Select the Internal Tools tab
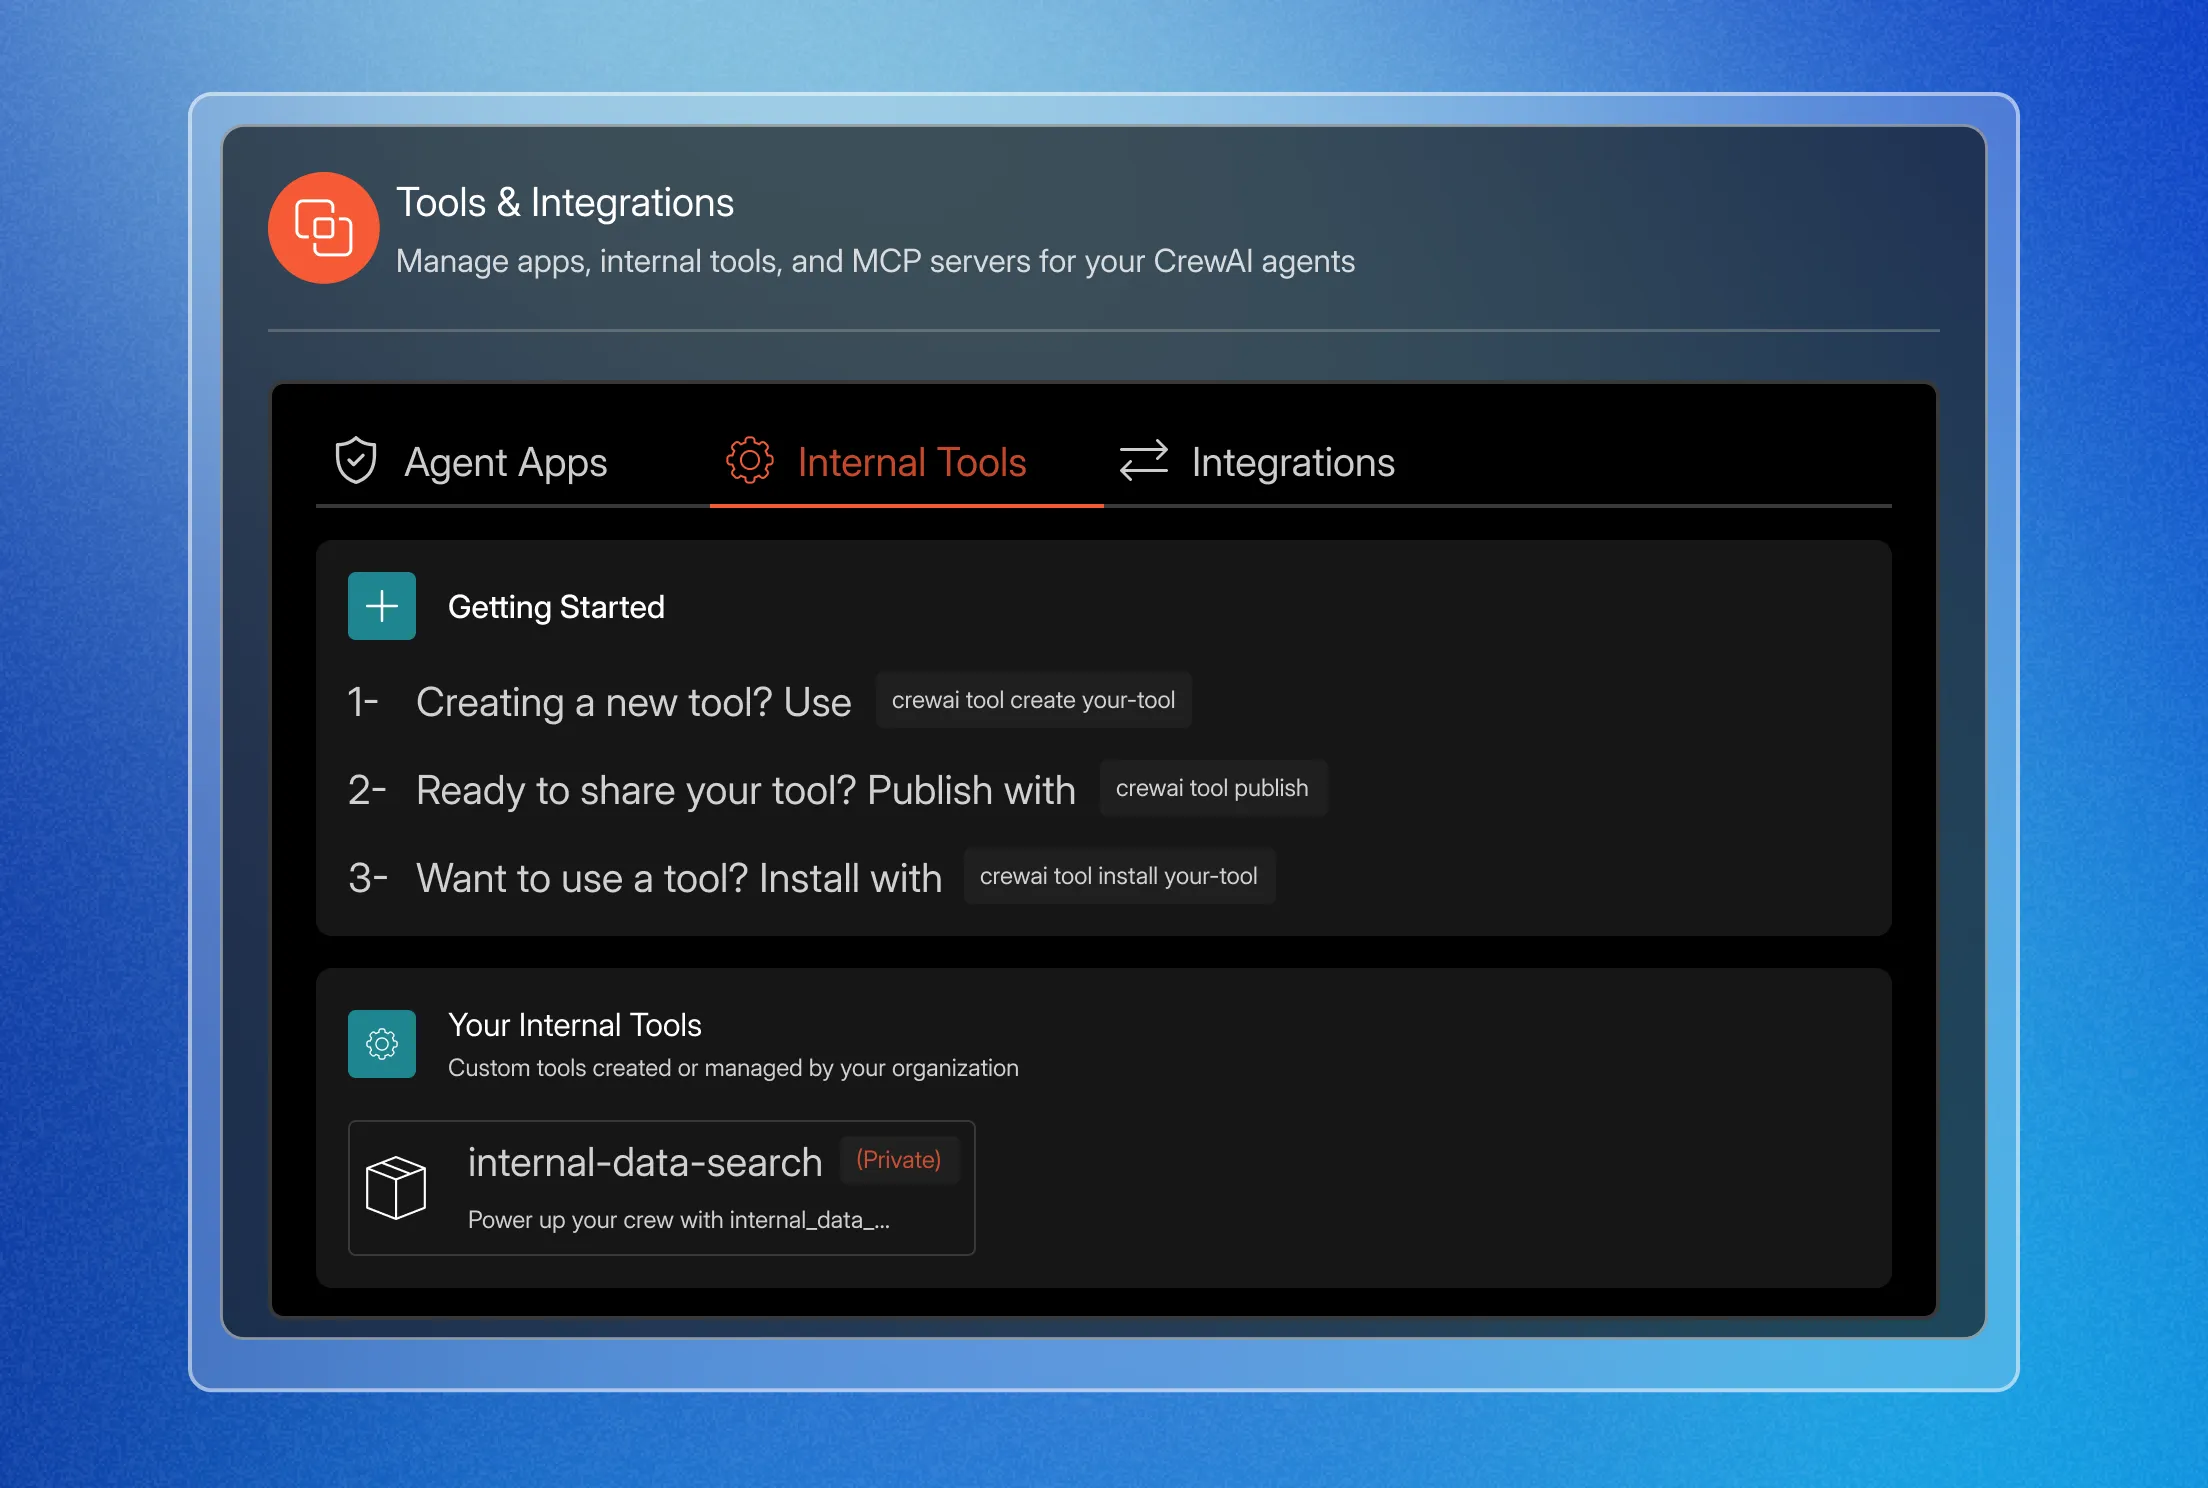Viewport: 2208px width, 1488px height. click(911, 463)
